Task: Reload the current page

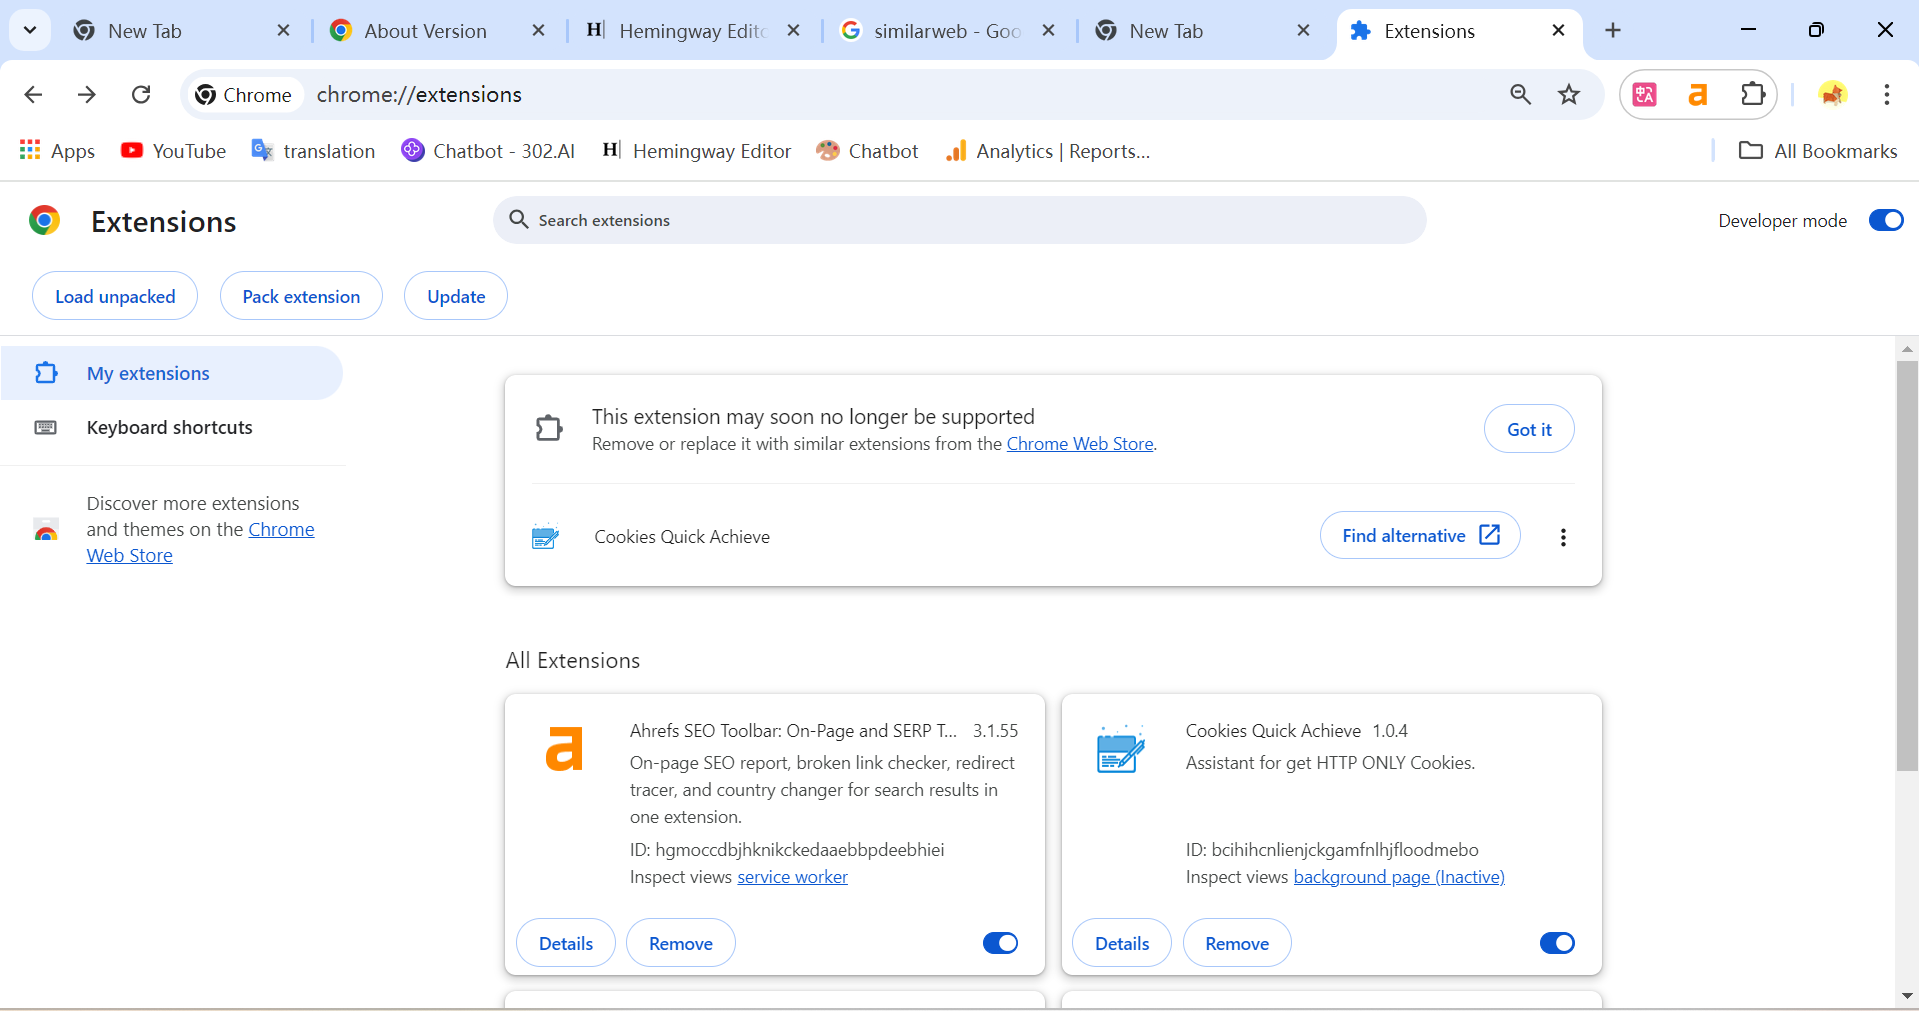Action: coord(141,94)
